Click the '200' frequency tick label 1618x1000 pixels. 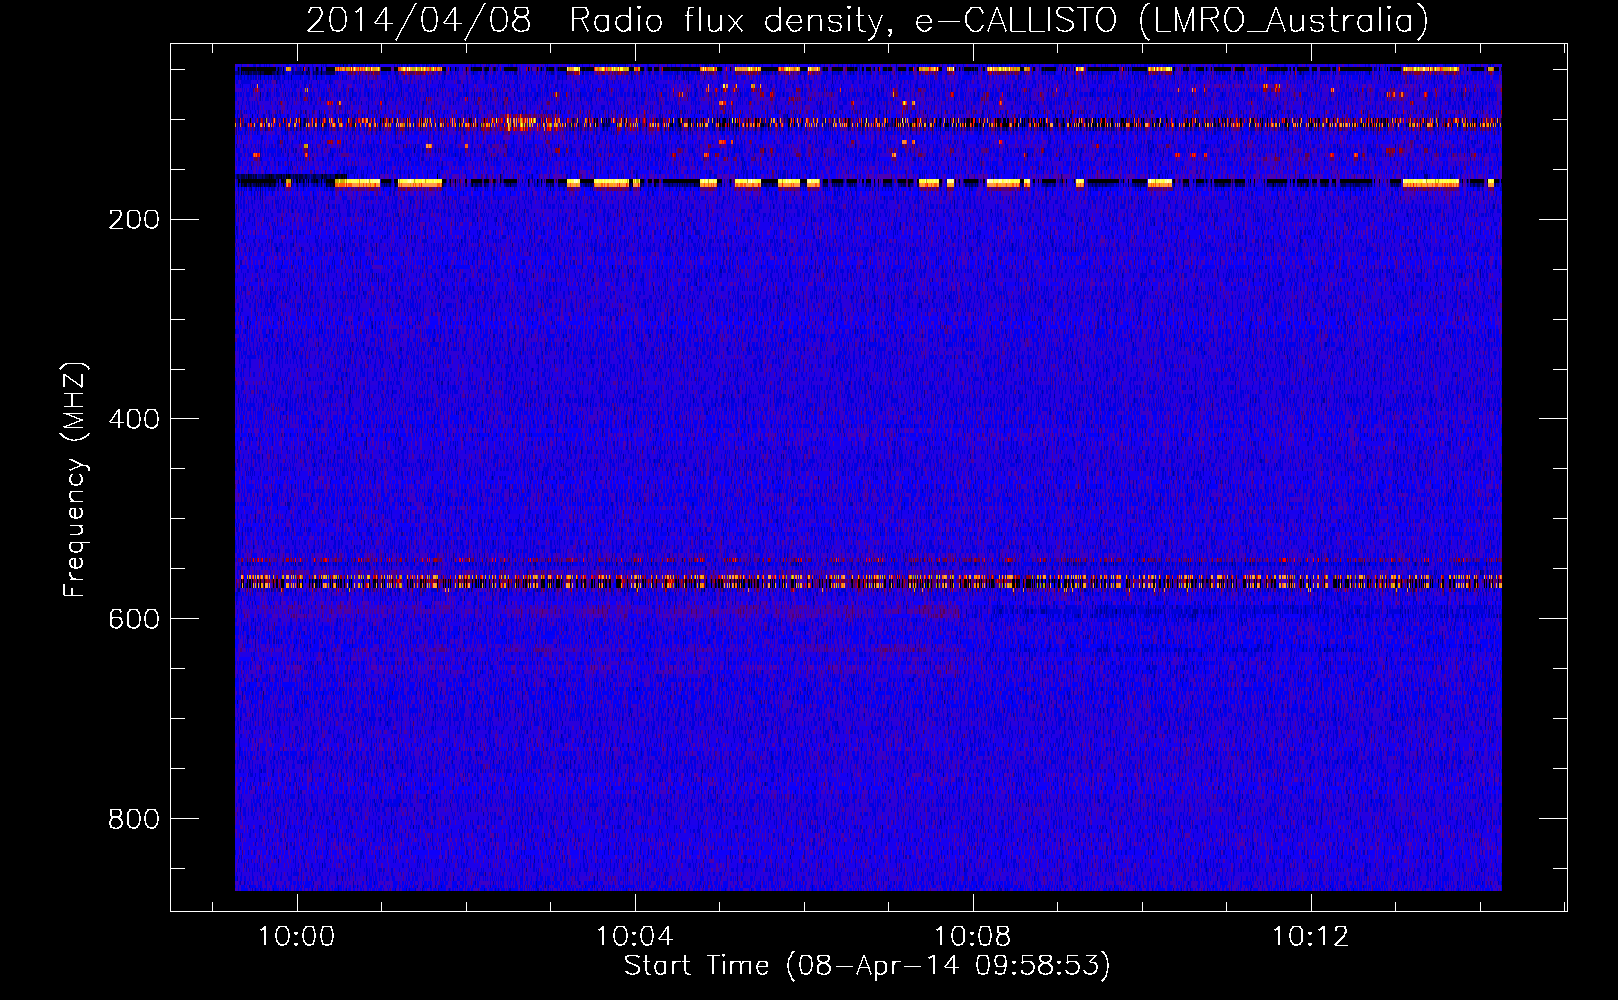pos(134,220)
